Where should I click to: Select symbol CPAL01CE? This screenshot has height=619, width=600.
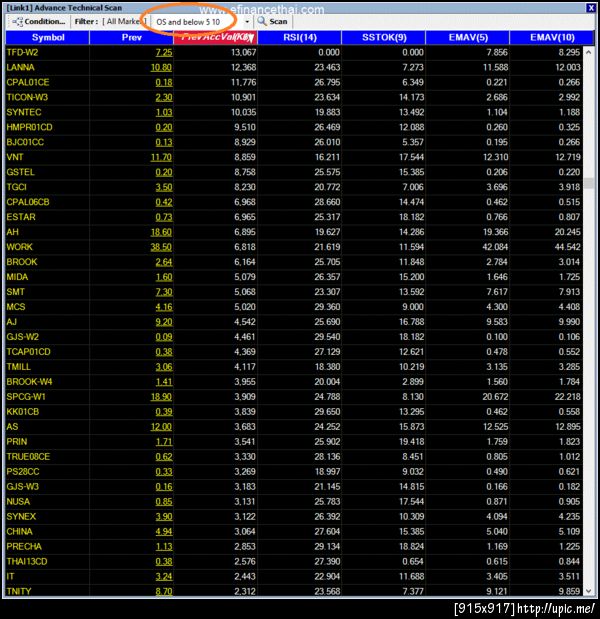pyautogui.click(x=28, y=83)
